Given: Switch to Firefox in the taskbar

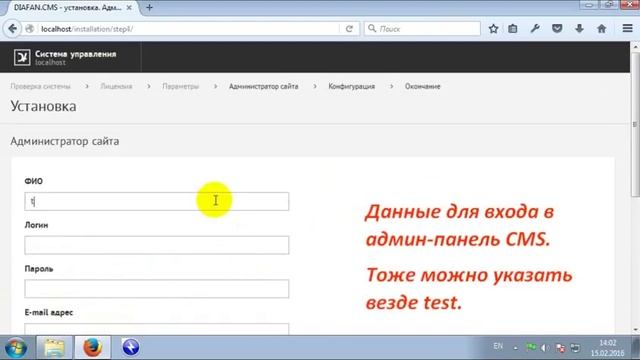Looking at the screenshot, I should pos(92,348).
